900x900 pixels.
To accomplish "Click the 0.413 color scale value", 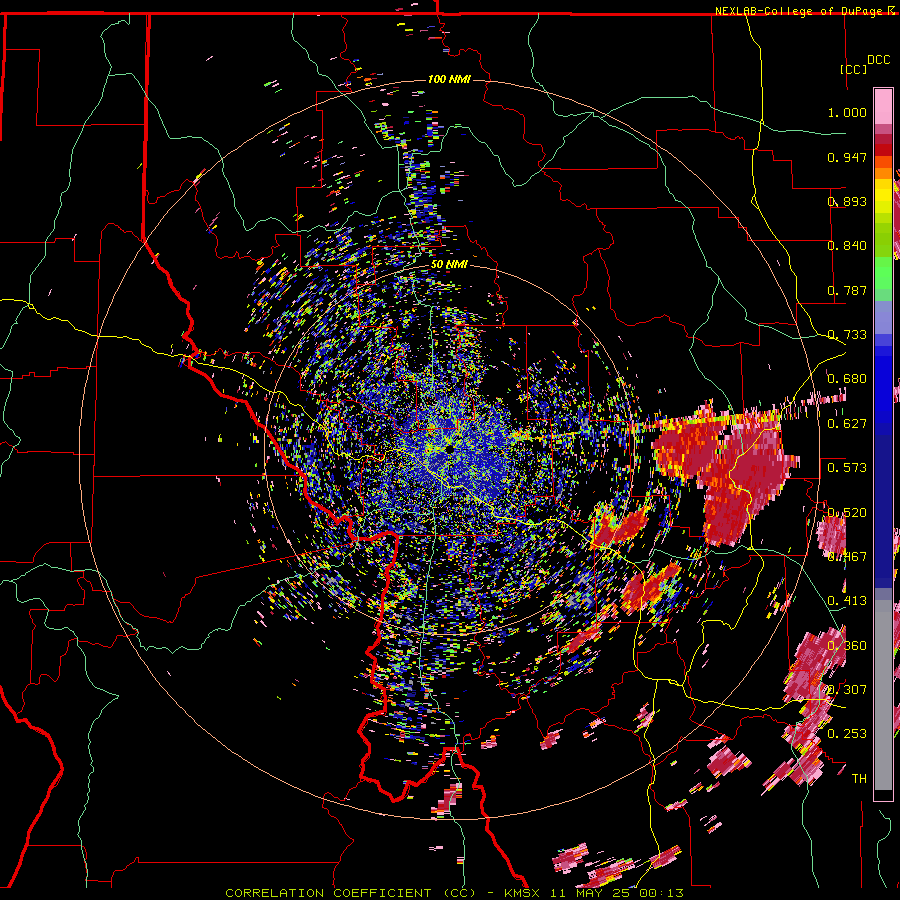I will (847, 601).
